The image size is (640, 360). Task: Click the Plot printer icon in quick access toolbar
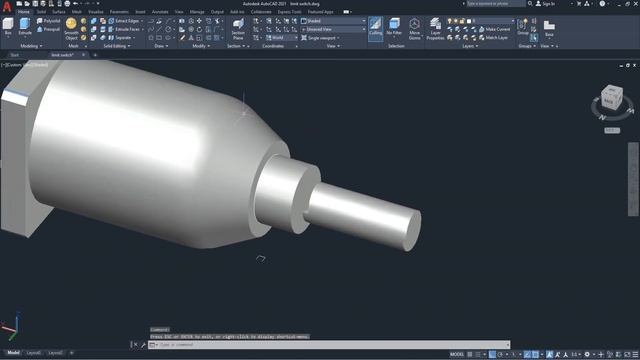click(x=67, y=4)
